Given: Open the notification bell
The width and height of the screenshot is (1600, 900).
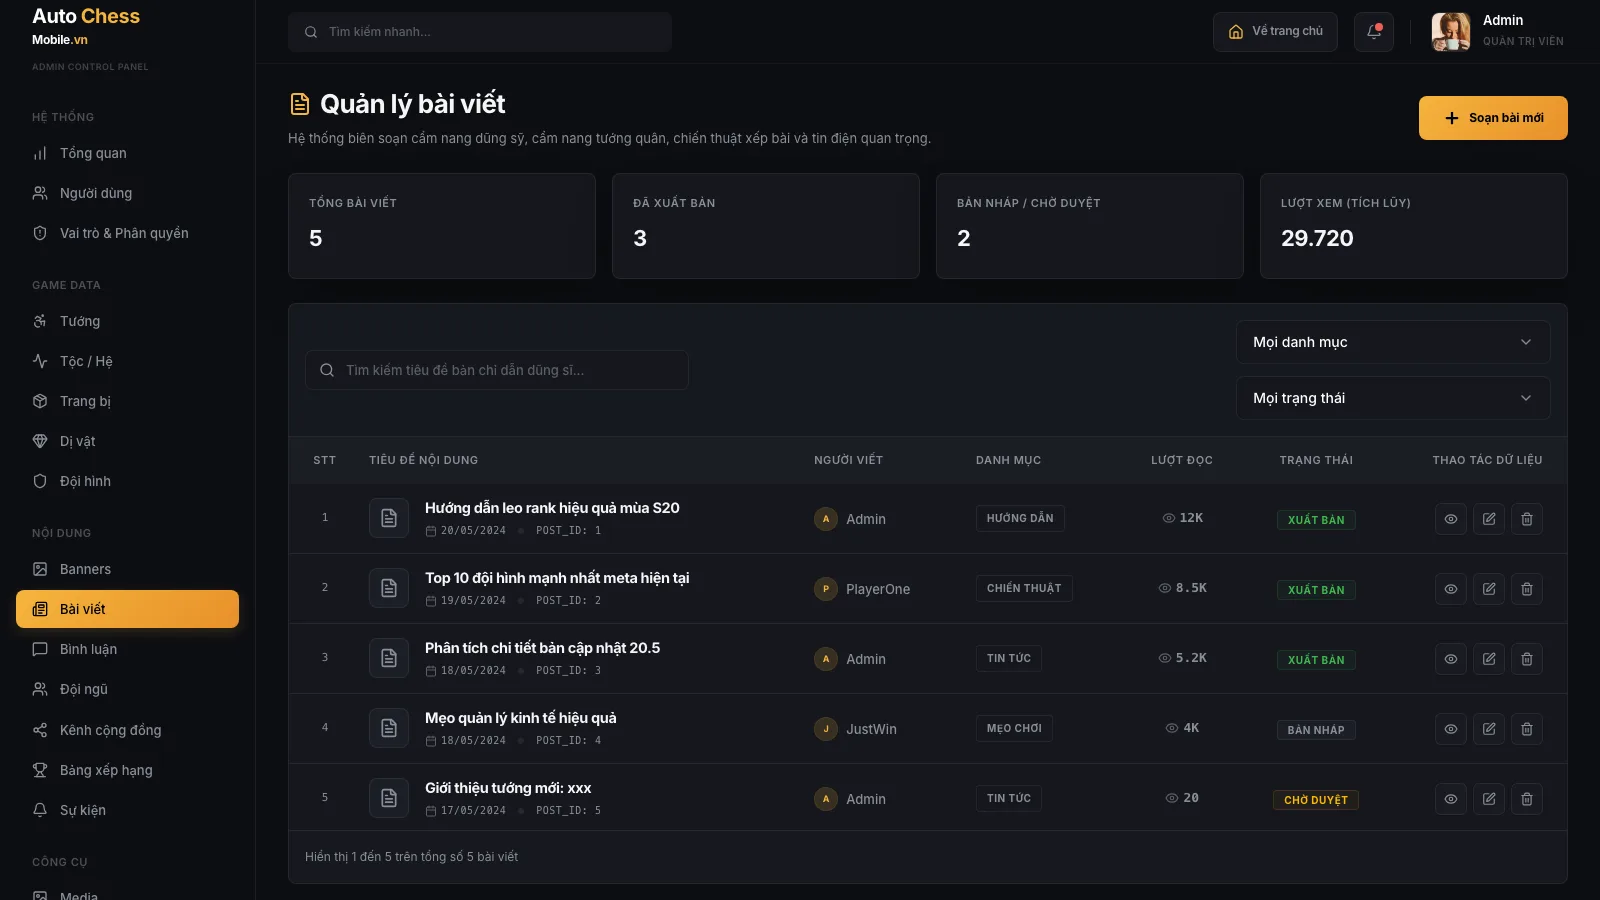Looking at the screenshot, I should 1374,32.
